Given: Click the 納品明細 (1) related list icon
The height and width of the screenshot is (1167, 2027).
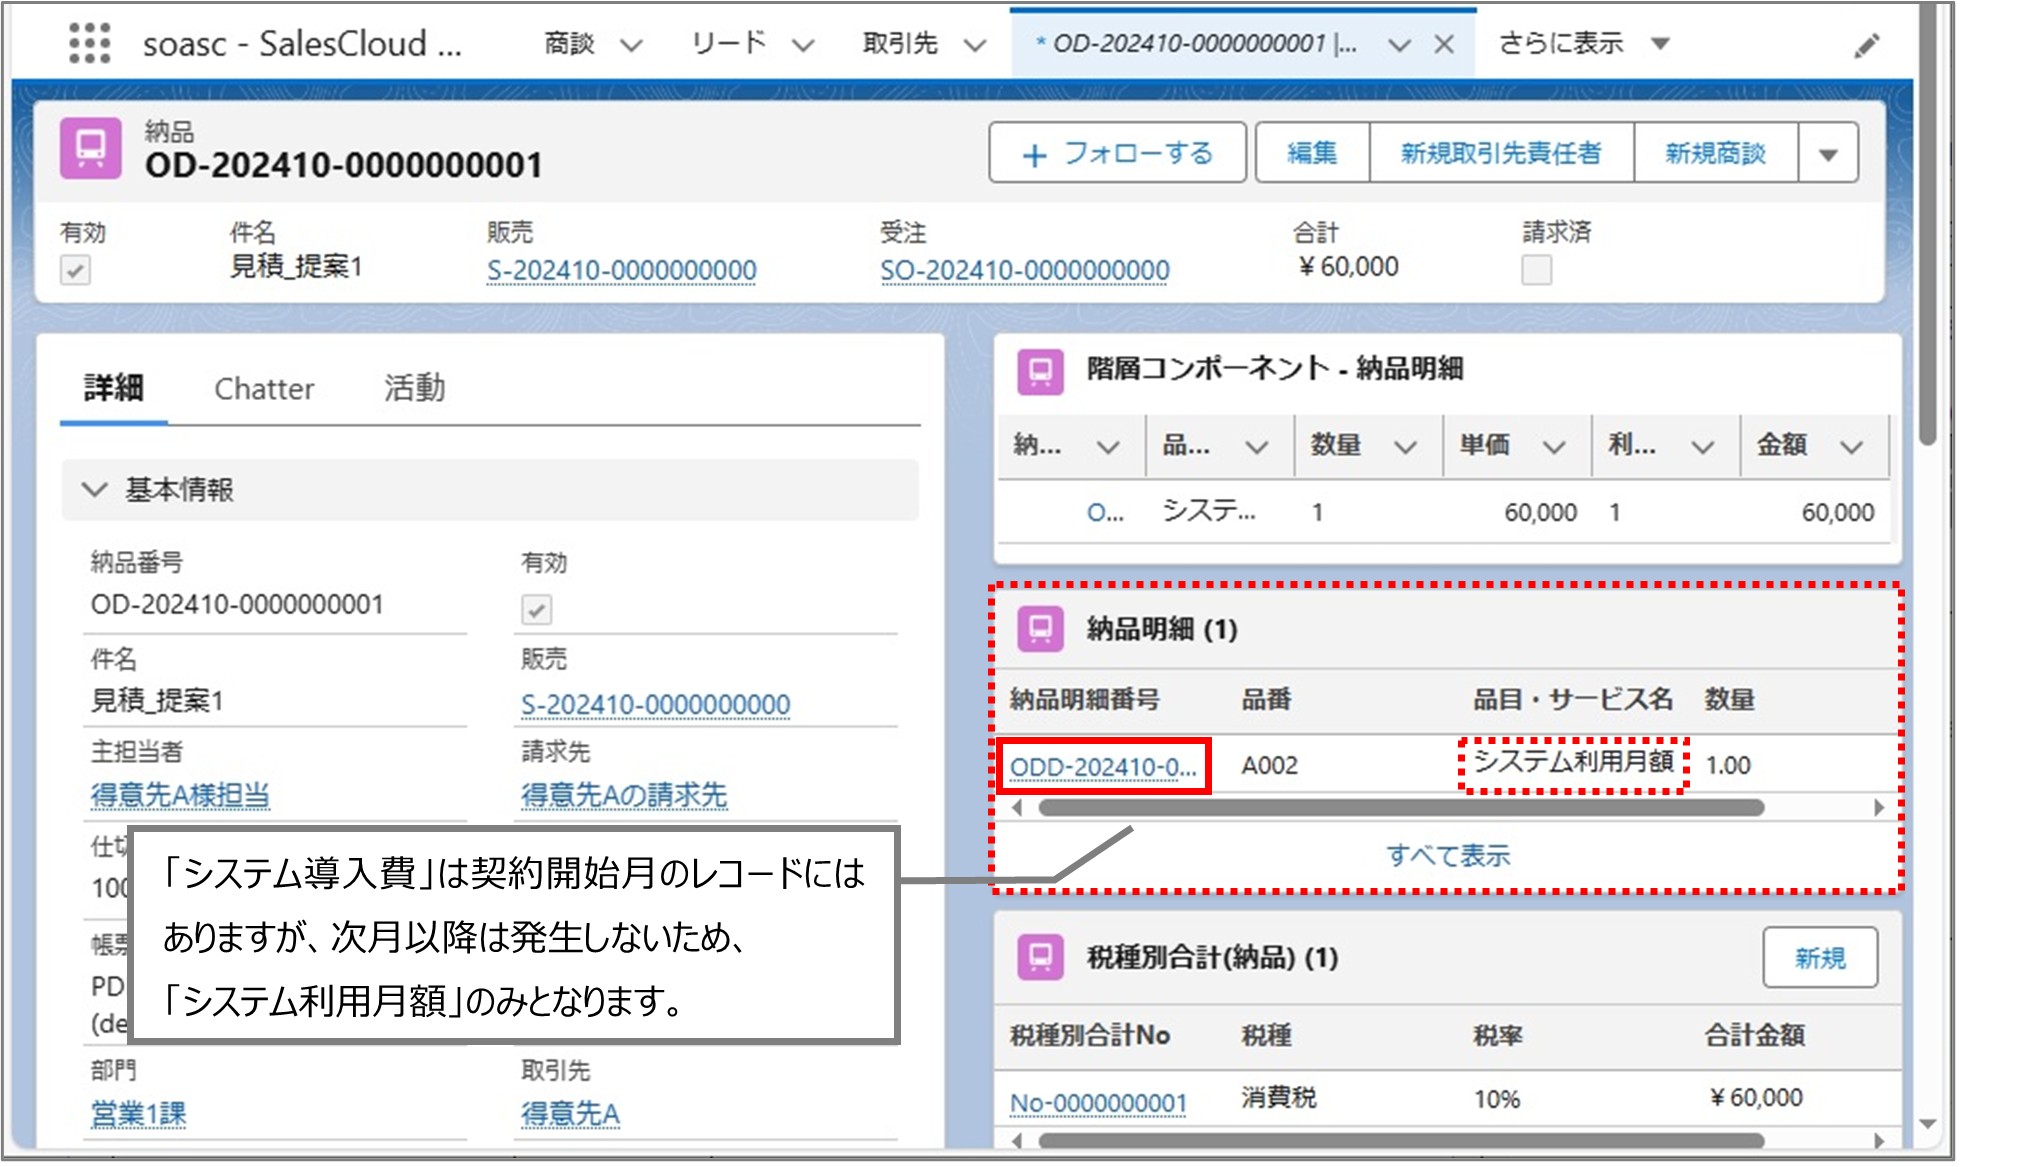Looking at the screenshot, I should coord(1040,630).
